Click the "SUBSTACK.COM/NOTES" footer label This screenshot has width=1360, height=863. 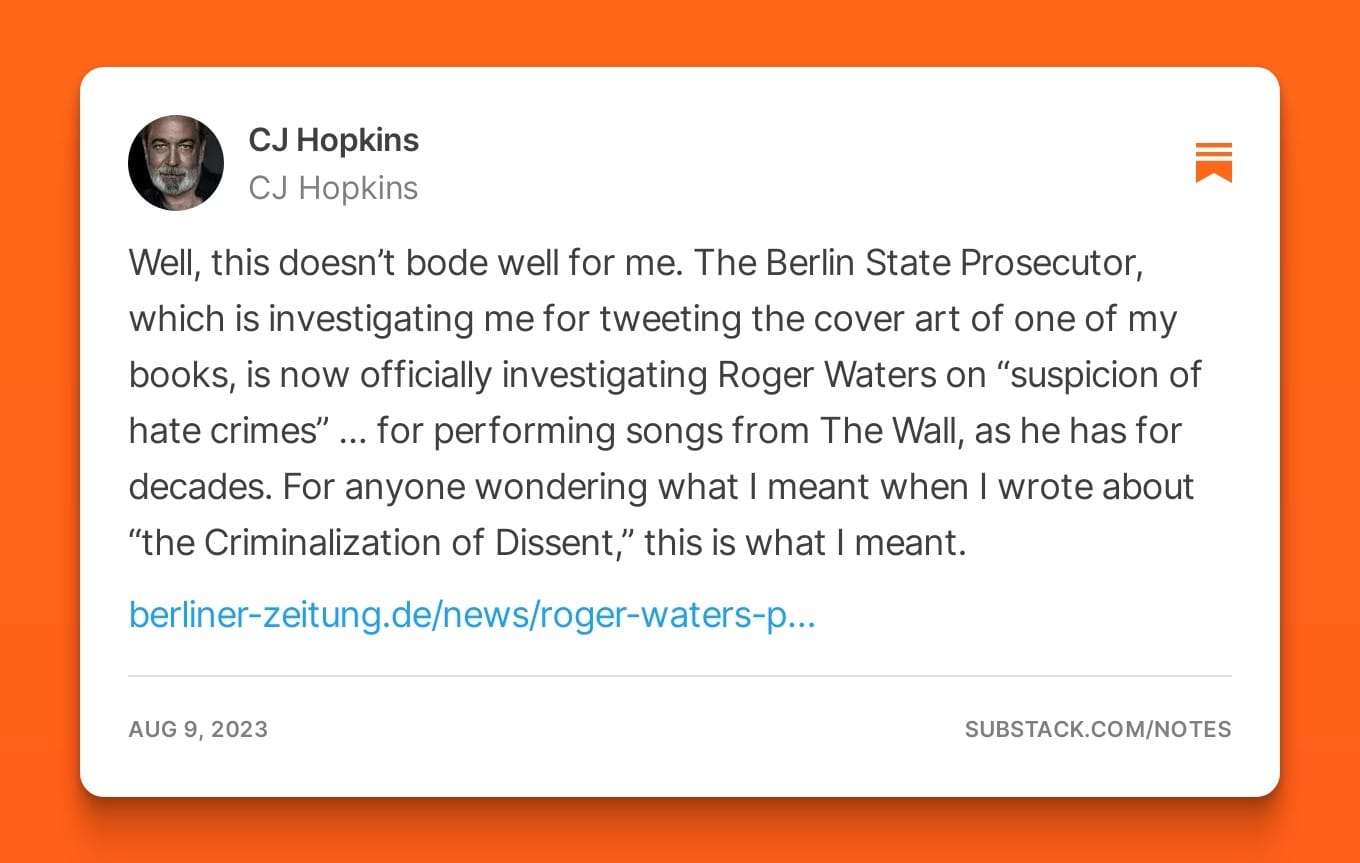[1097, 729]
